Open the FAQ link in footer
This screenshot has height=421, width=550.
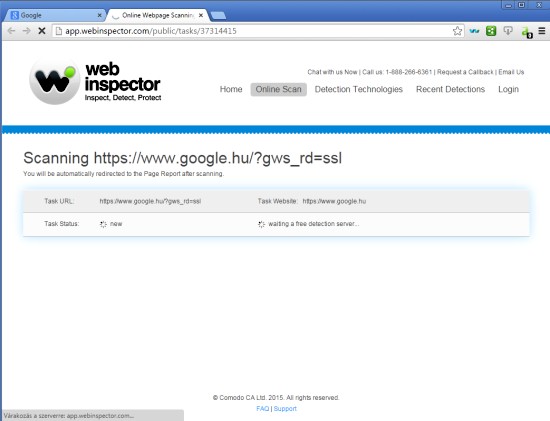263,409
